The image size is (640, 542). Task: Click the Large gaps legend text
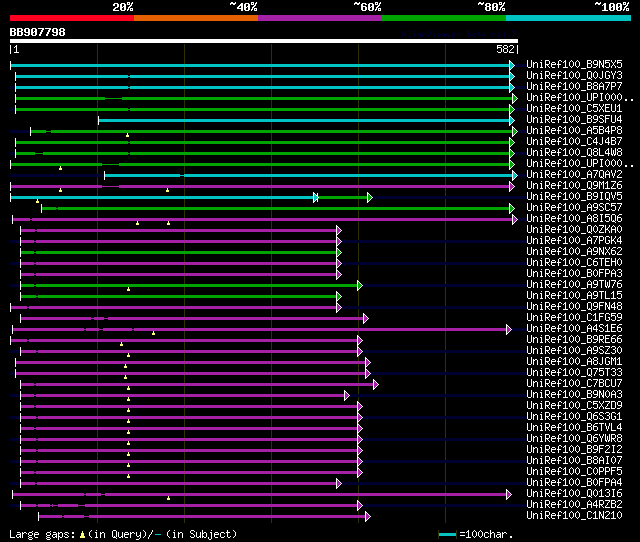(122, 534)
